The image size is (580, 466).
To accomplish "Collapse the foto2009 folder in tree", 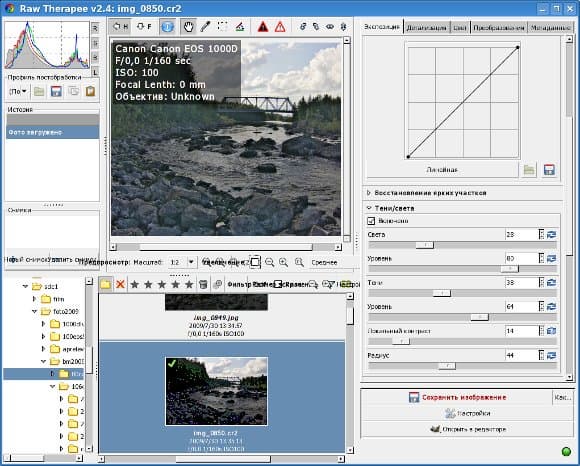I will click(34, 311).
